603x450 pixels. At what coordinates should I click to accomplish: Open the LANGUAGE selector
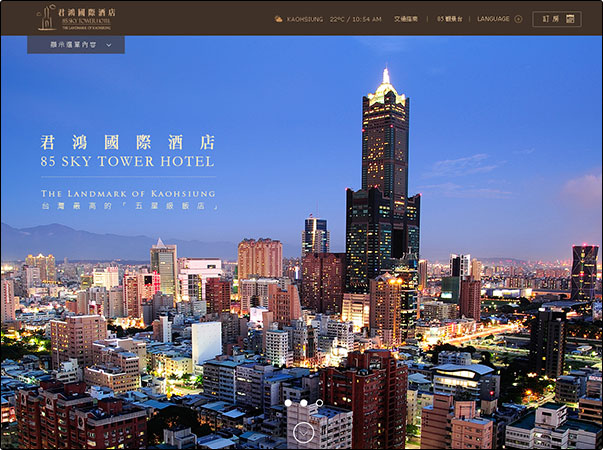point(493,19)
